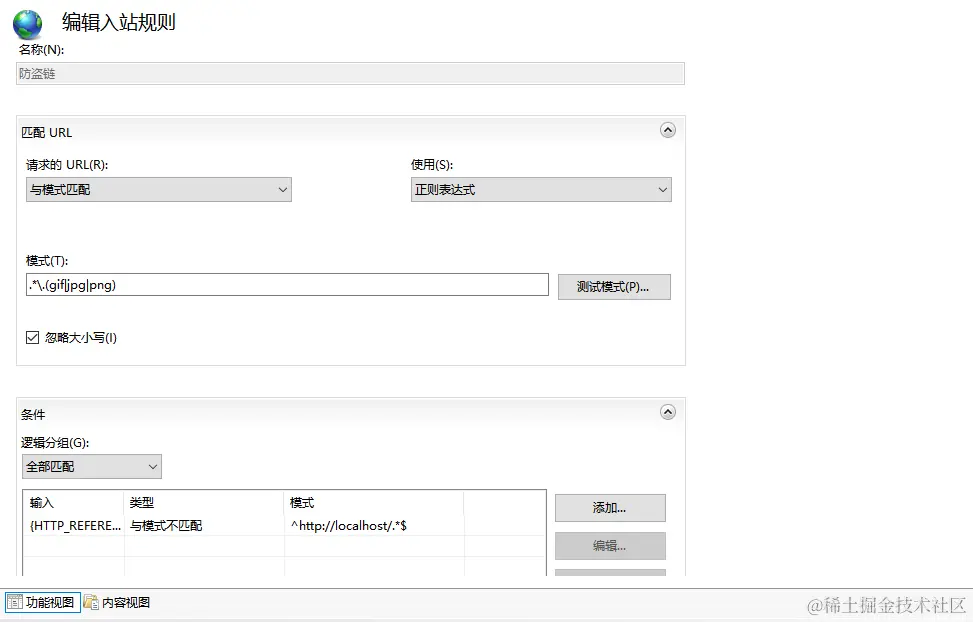Image resolution: width=973 pixels, height=622 pixels.
Task: Select the {HTTP_REFERE... condition row
Action: [x=284, y=526]
